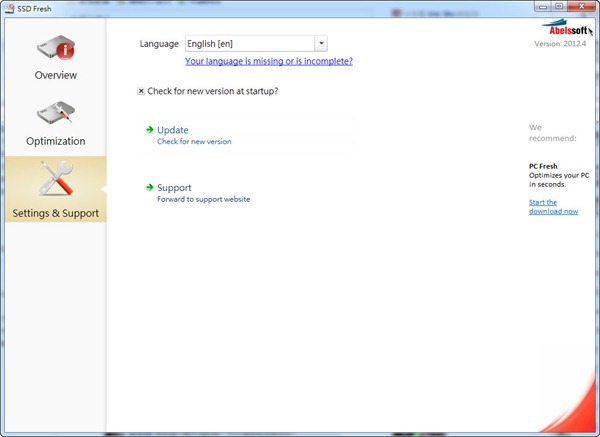Click the Update link text
The height and width of the screenshot is (437, 600).
pyautogui.click(x=172, y=130)
